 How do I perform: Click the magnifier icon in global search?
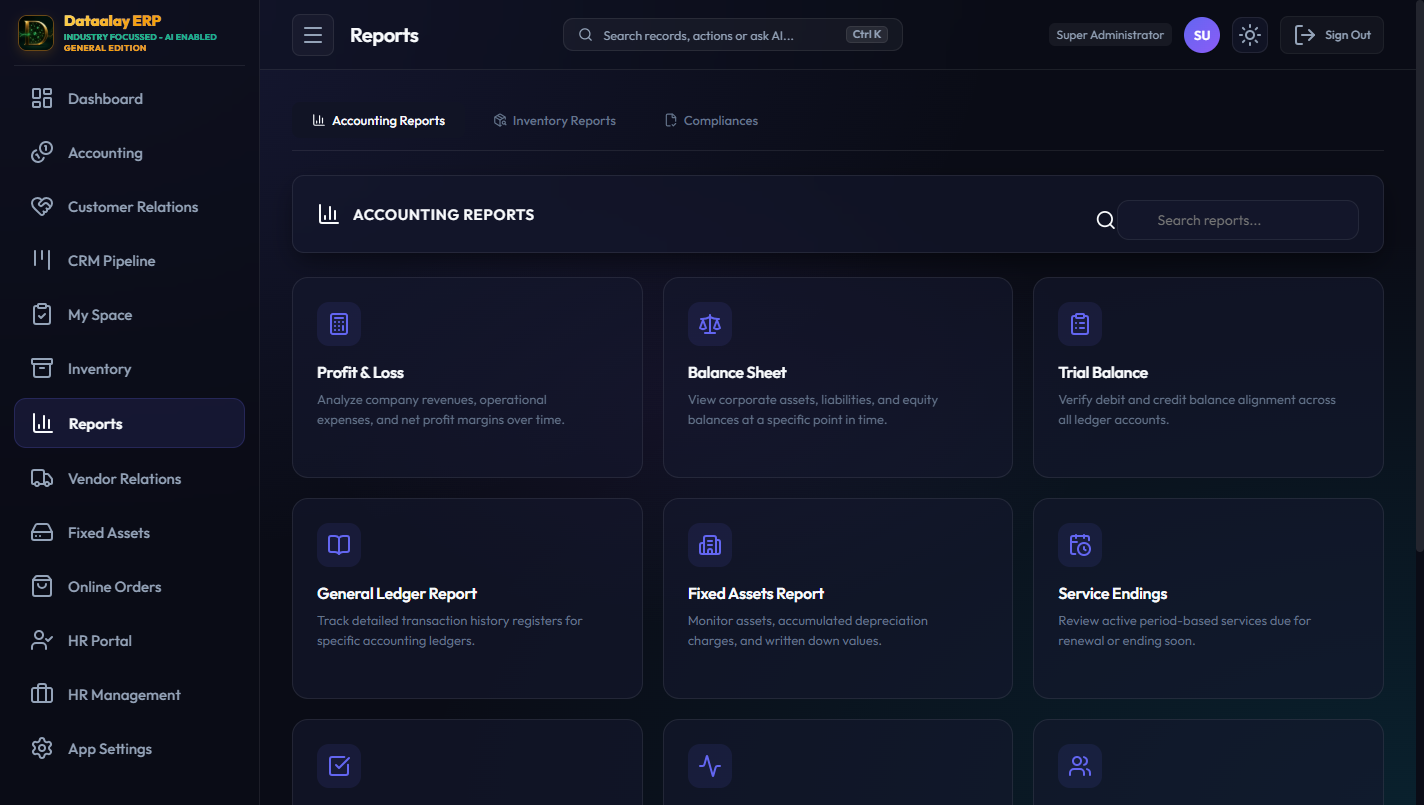pyautogui.click(x=586, y=35)
